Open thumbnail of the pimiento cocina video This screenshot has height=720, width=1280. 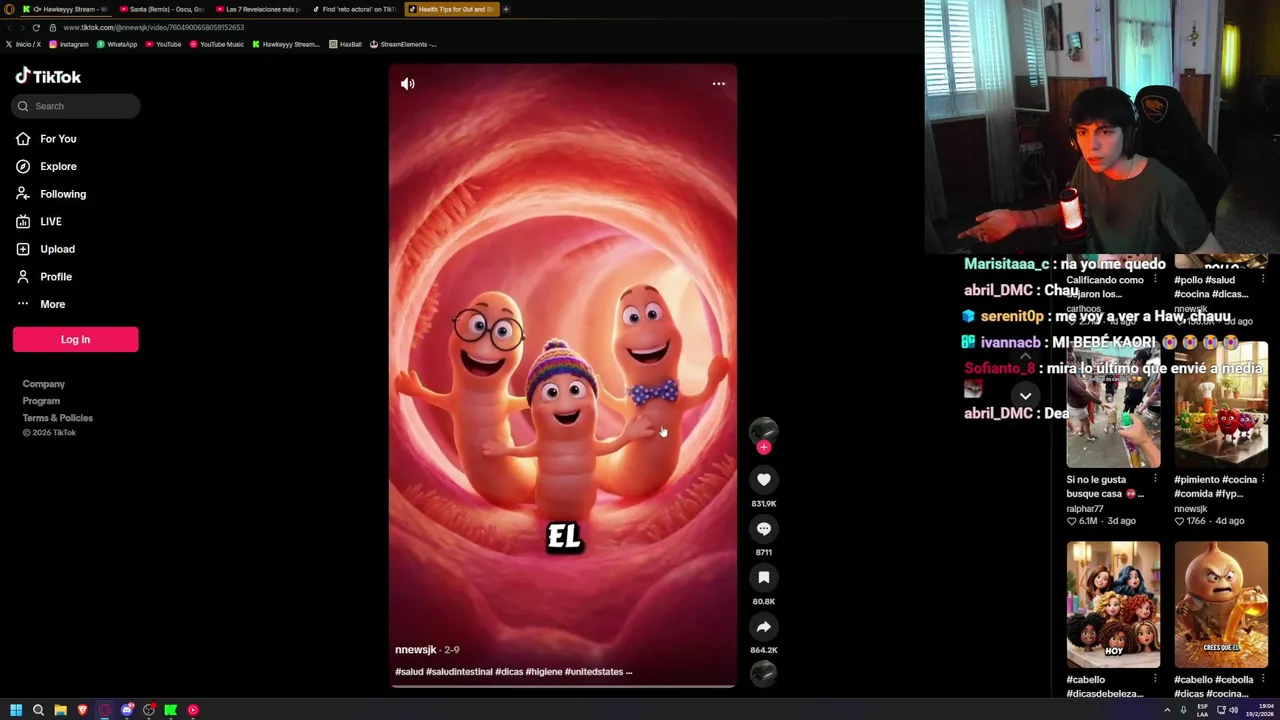pos(1221,405)
